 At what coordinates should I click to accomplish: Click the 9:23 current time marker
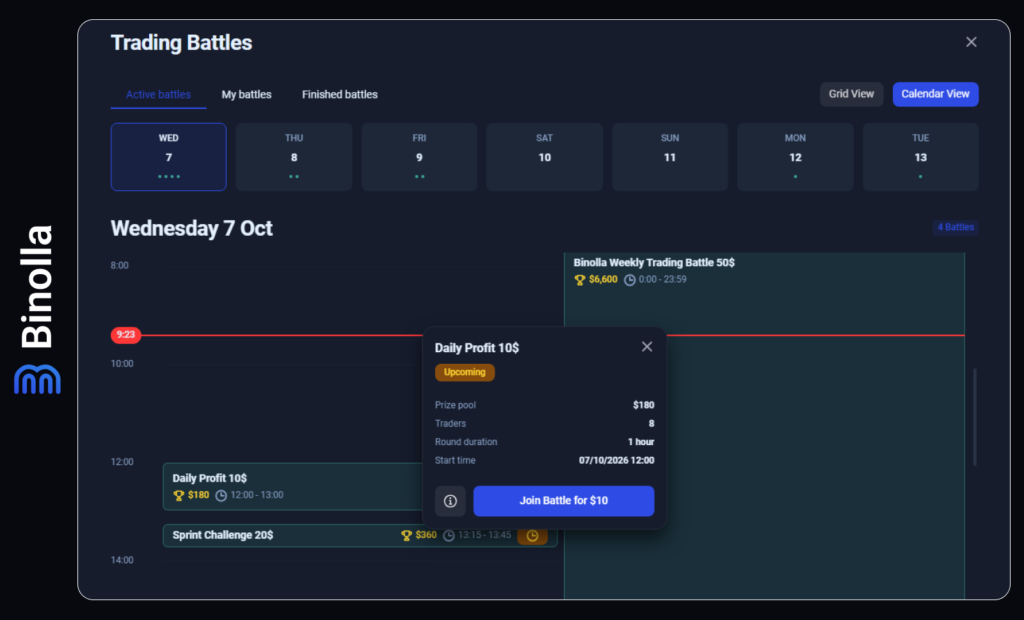tap(125, 335)
